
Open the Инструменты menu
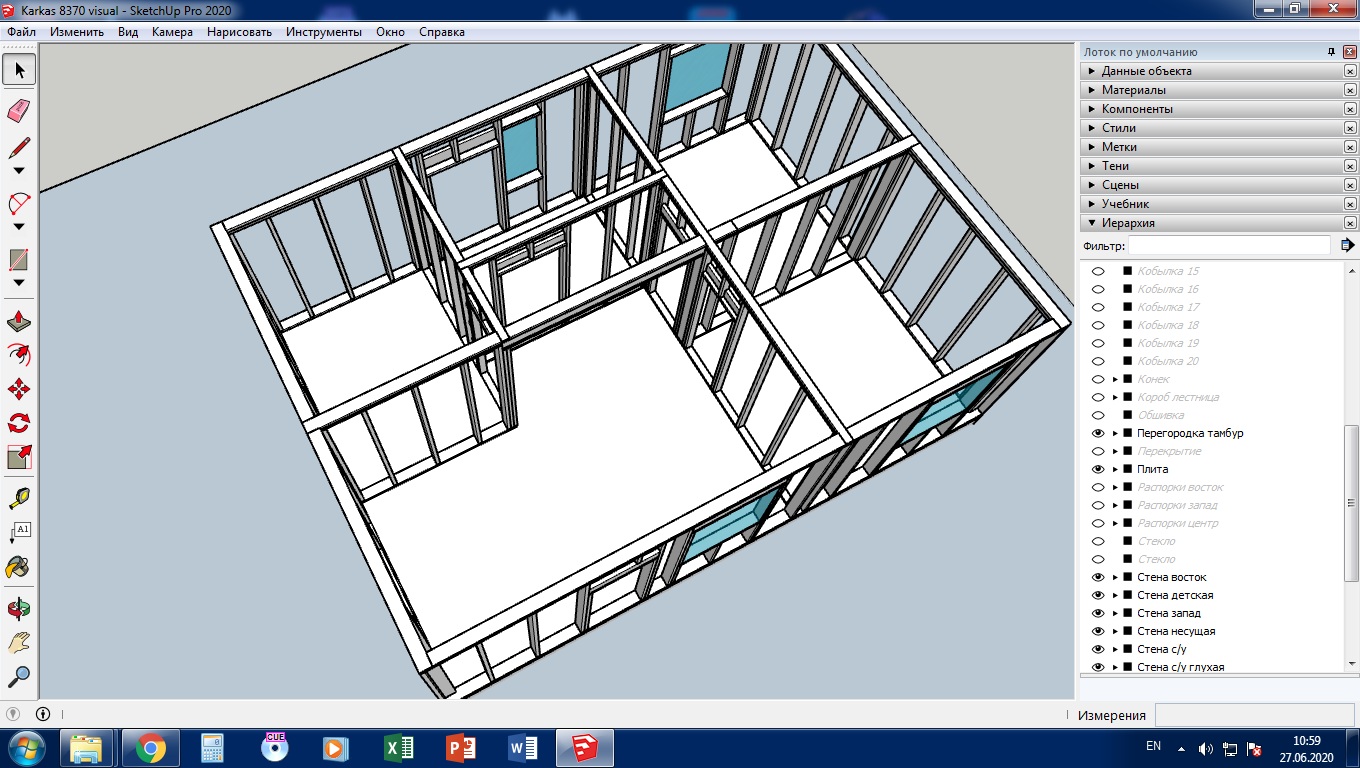[x=324, y=31]
